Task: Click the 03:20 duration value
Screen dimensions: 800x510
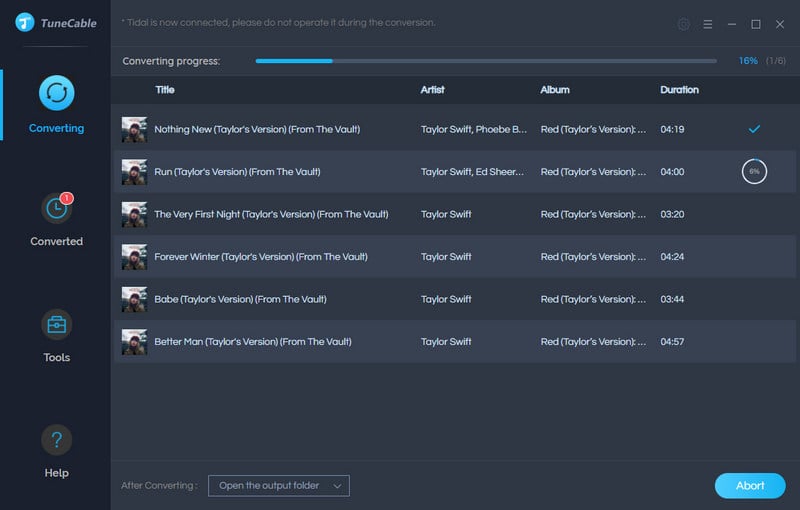Action: 672,214
